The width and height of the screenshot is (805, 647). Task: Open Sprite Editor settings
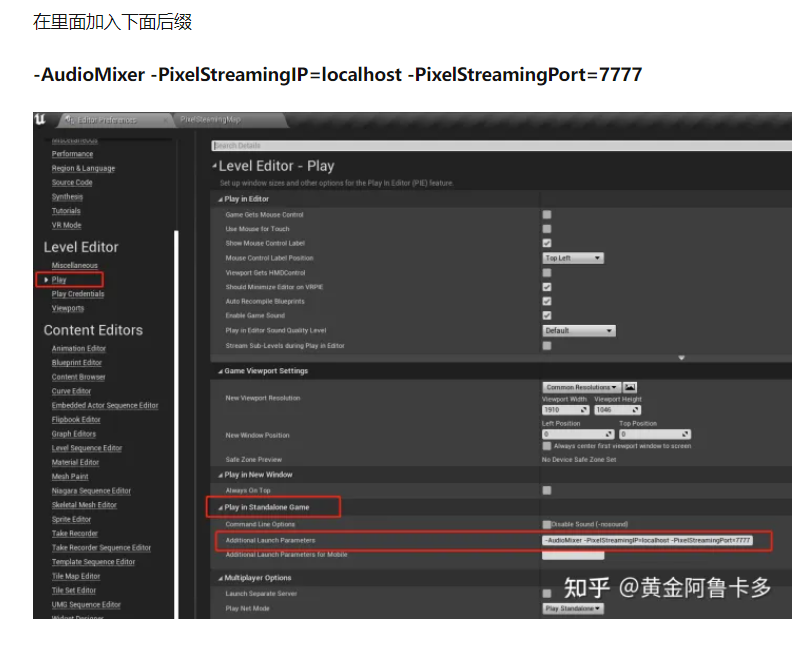click(71, 520)
